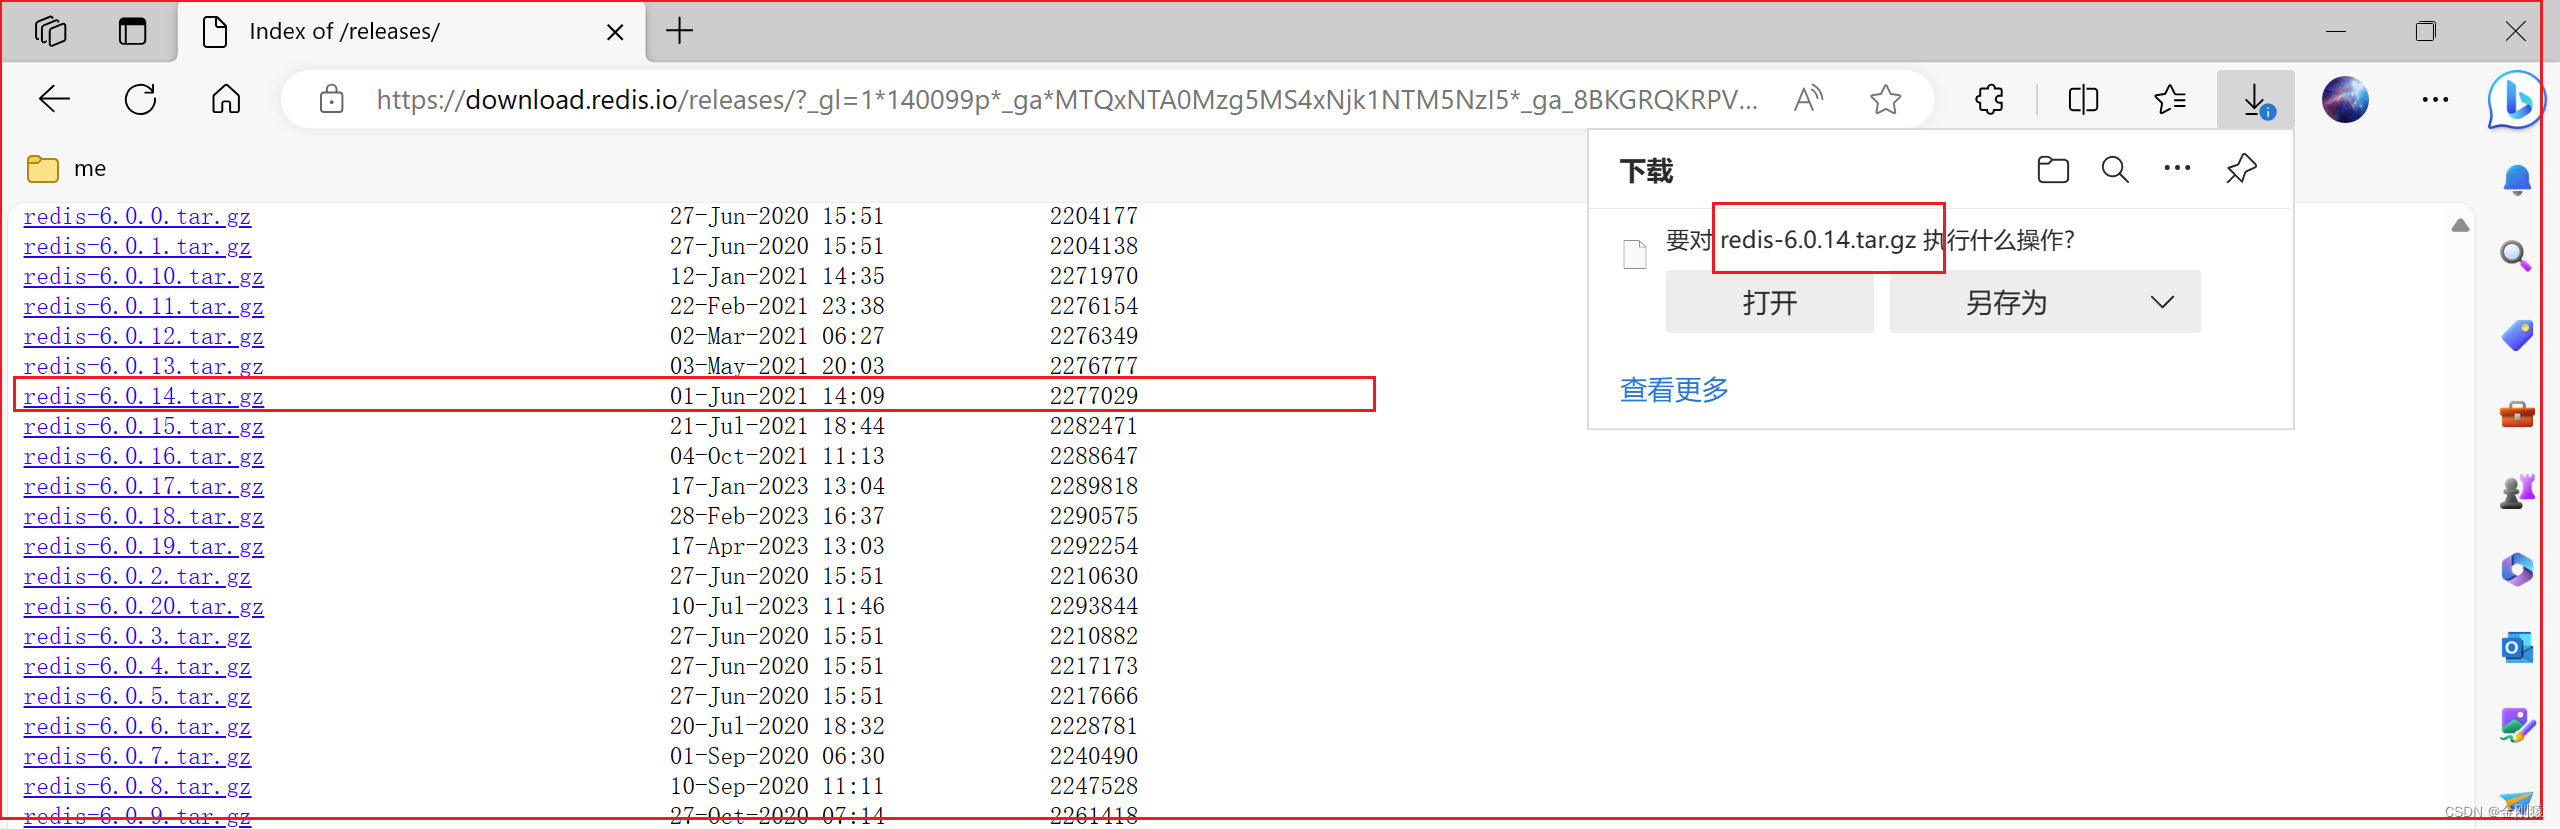This screenshot has height=829, width=2560.
Task: Download redis-6.0.18.tar.gz
Action: pyautogui.click(x=143, y=516)
